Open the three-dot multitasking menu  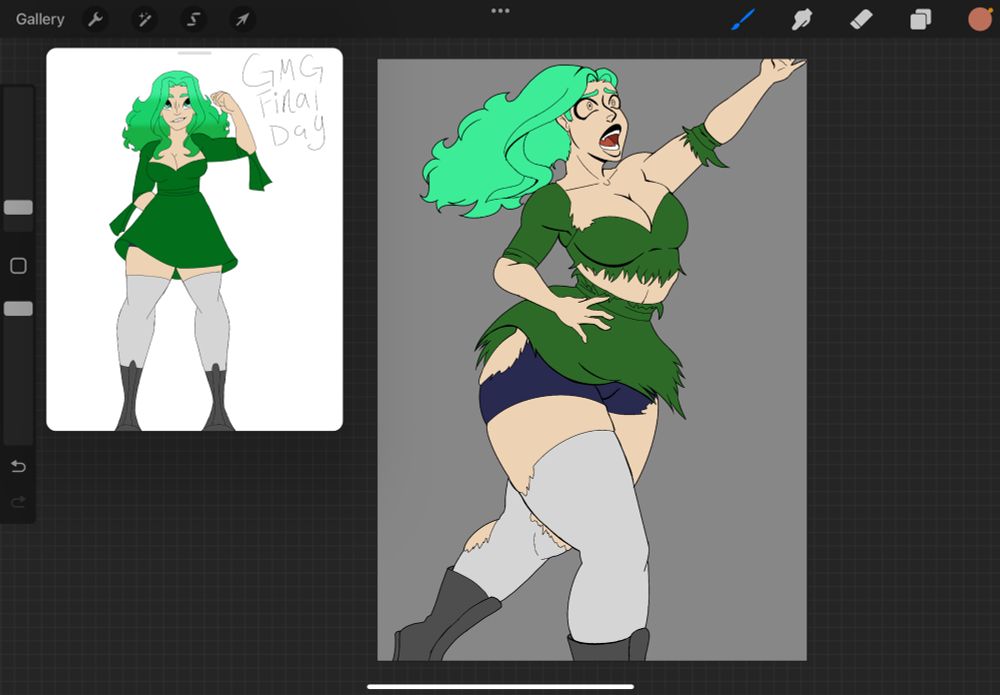click(500, 11)
